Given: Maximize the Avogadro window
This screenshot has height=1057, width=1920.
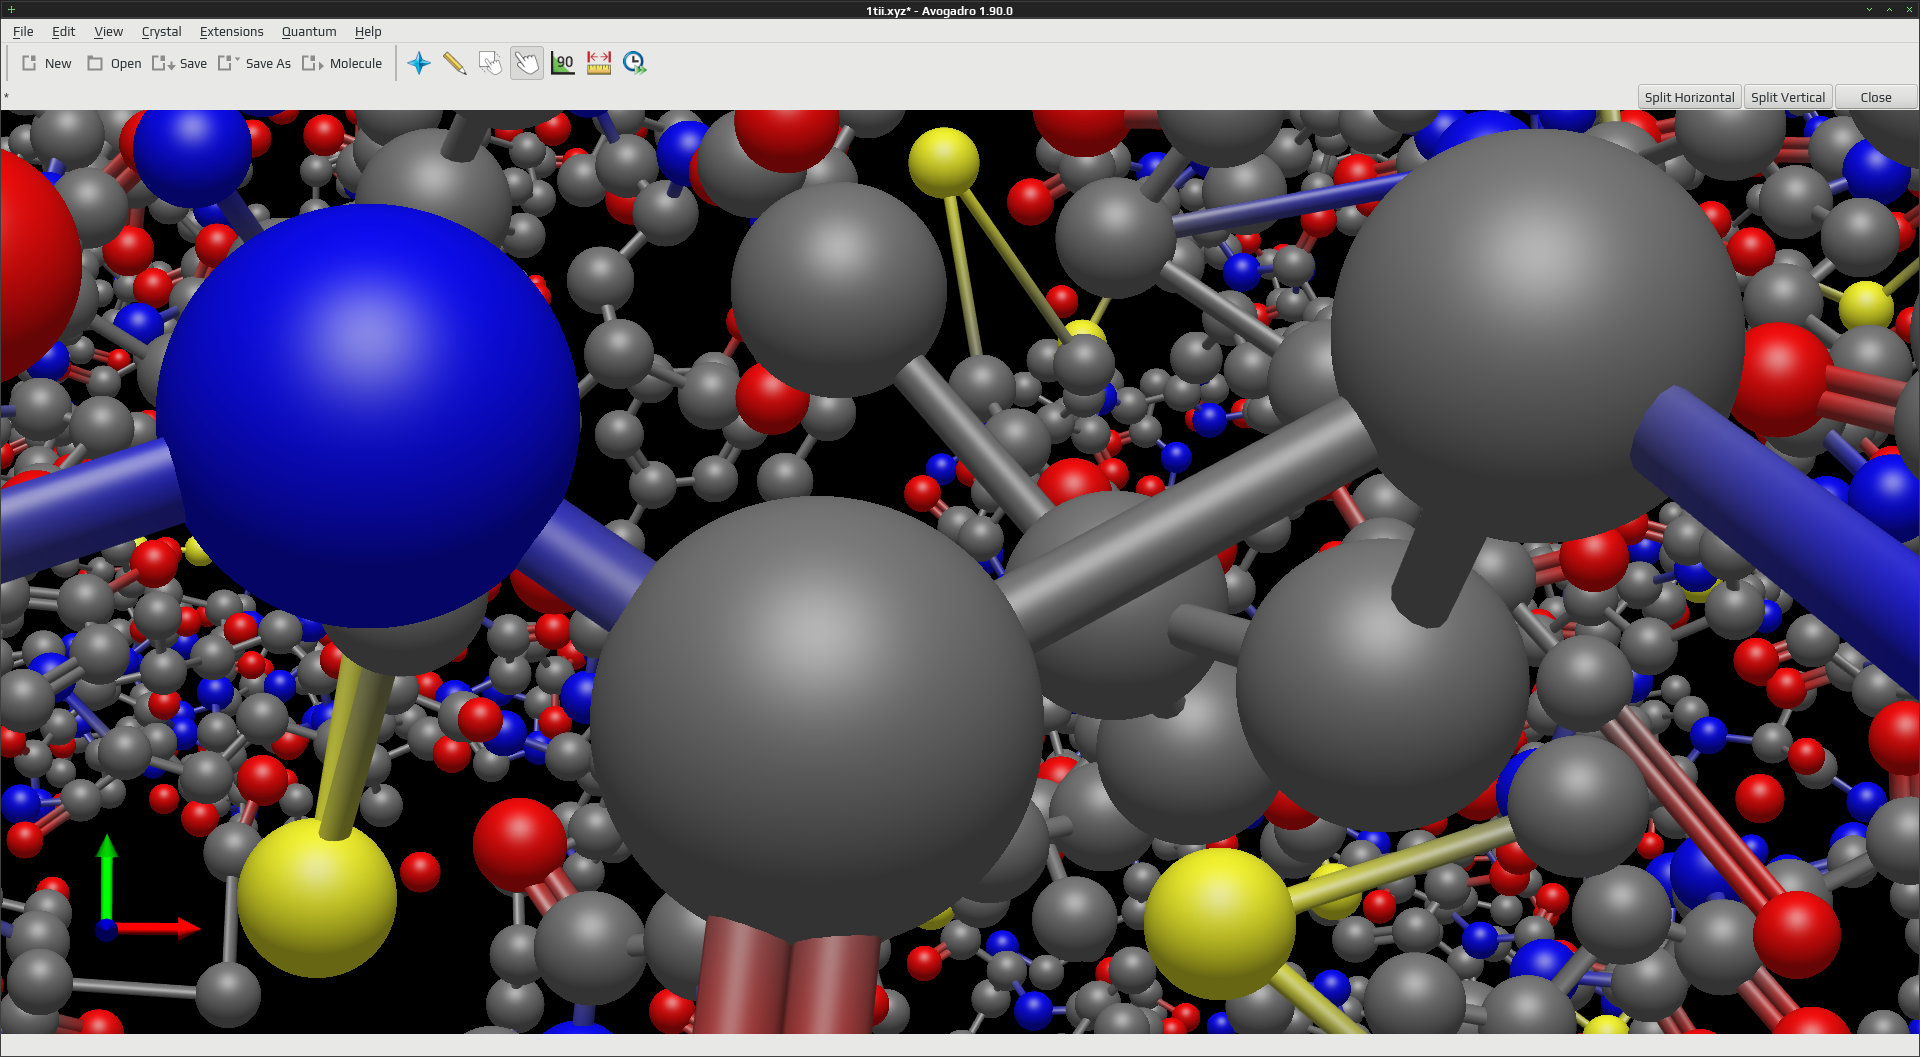Looking at the screenshot, I should coord(1889,10).
